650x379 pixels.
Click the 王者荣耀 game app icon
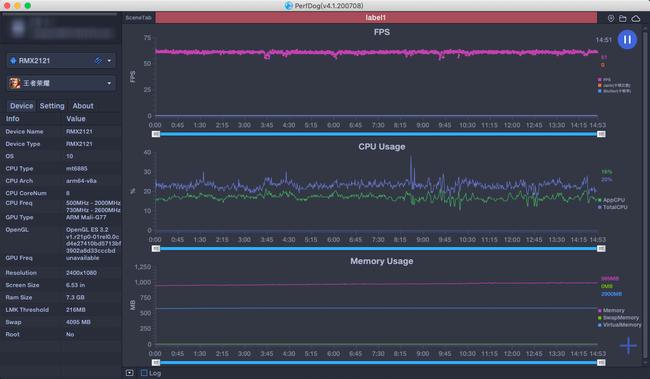(15, 83)
